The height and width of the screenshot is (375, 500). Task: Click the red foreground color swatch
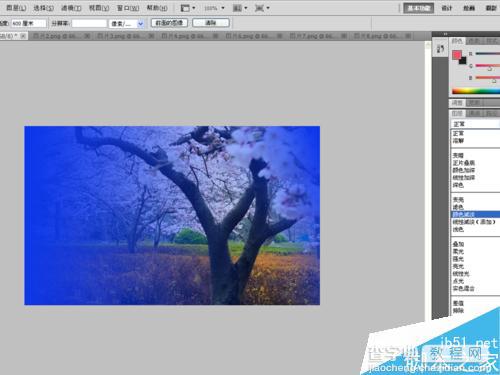point(456,55)
